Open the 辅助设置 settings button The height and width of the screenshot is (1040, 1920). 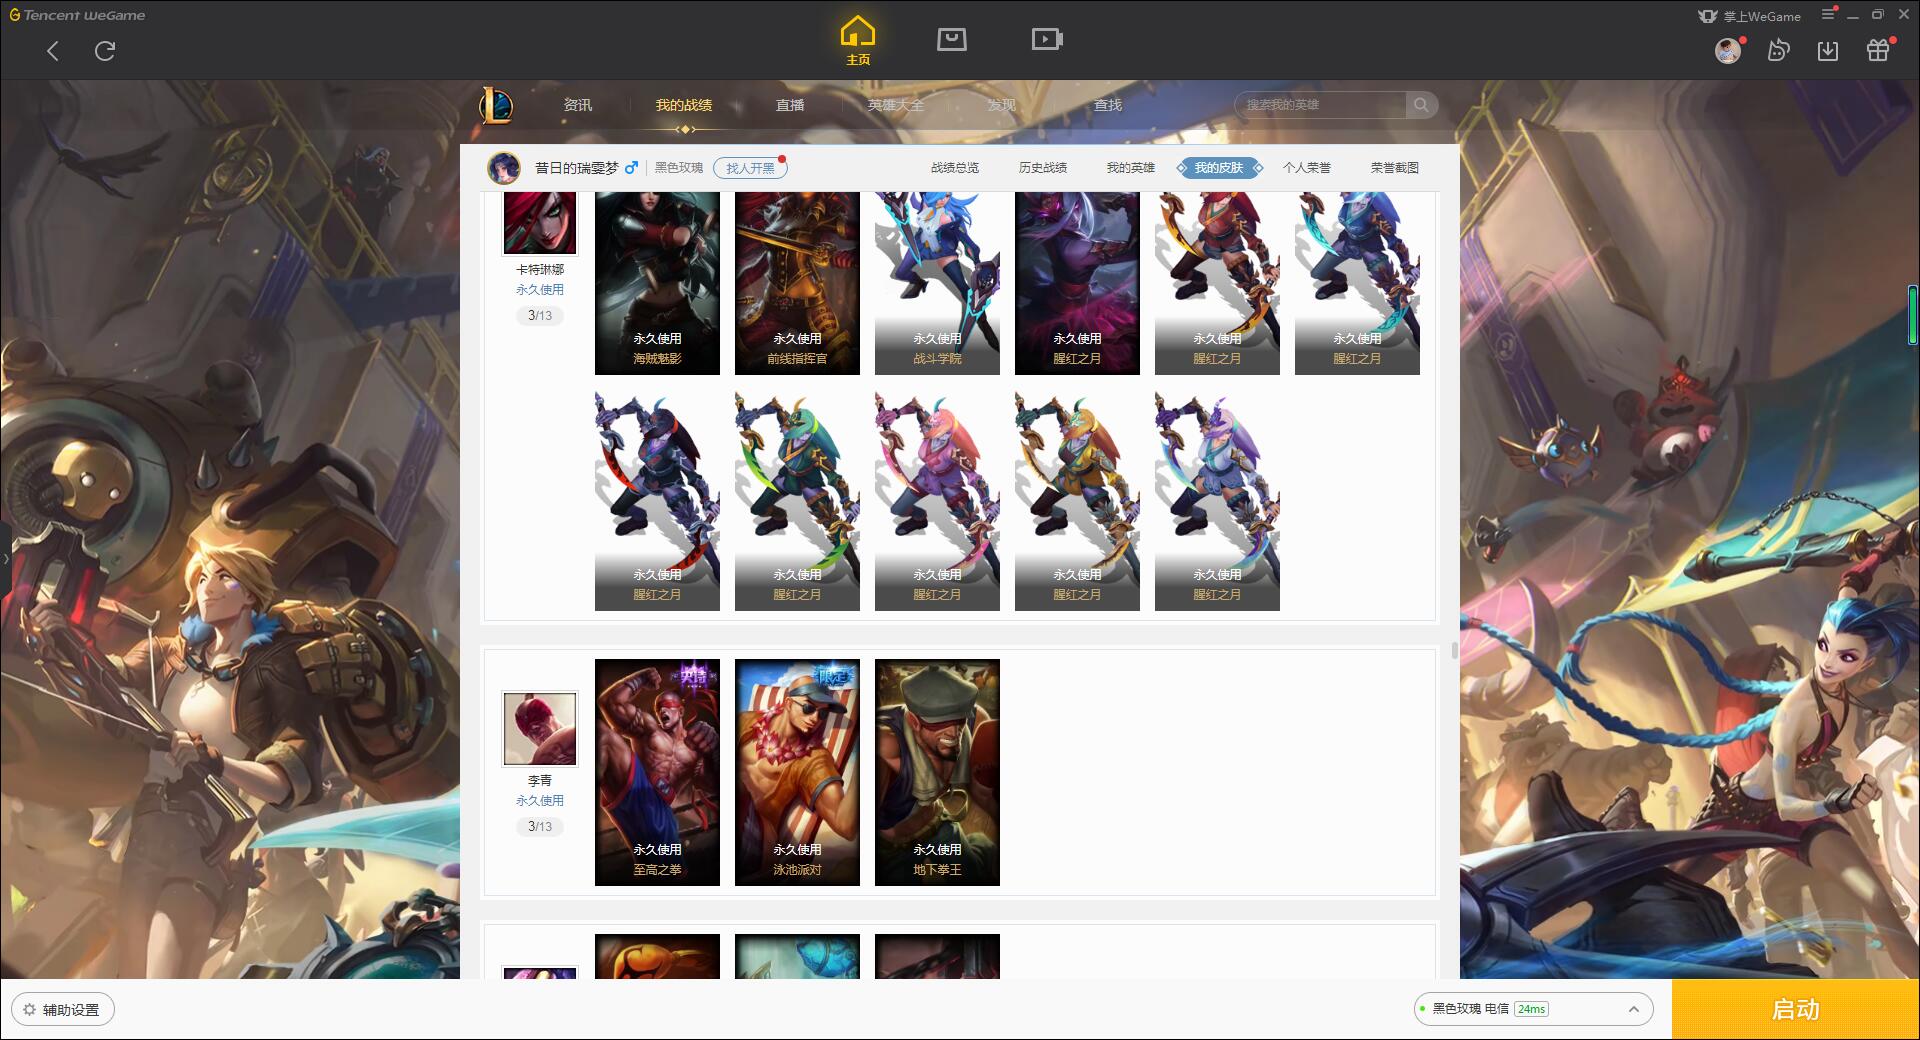(x=62, y=1010)
